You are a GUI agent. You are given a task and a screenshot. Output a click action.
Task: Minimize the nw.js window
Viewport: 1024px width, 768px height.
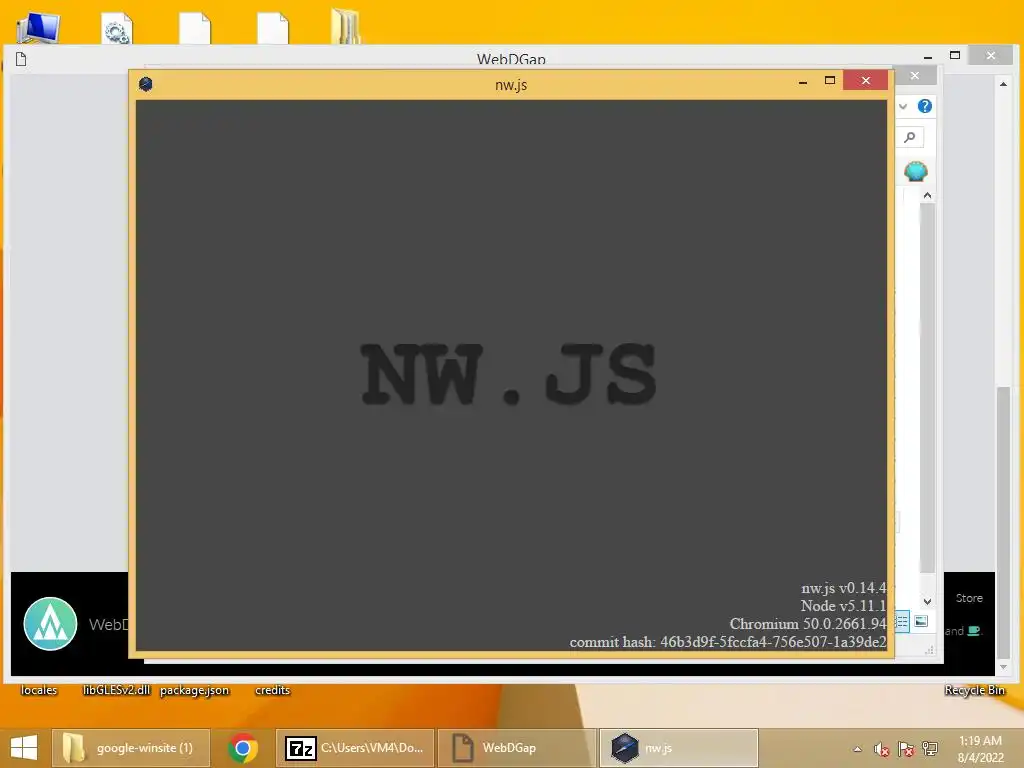[803, 82]
